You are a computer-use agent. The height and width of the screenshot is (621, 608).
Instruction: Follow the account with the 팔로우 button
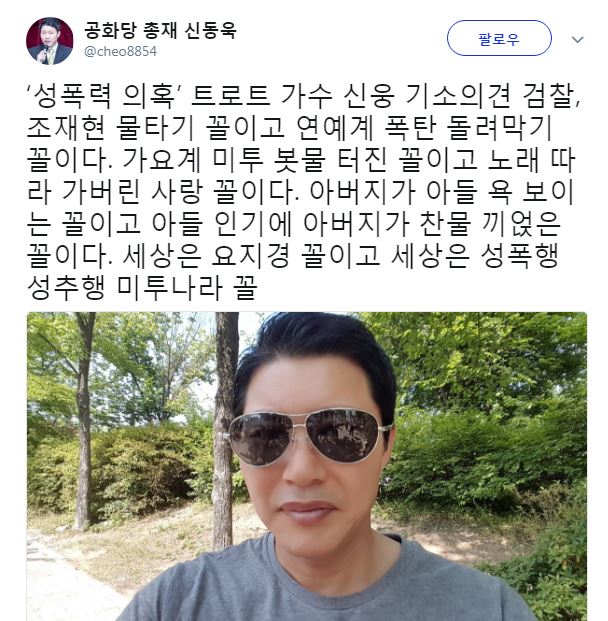point(499,38)
